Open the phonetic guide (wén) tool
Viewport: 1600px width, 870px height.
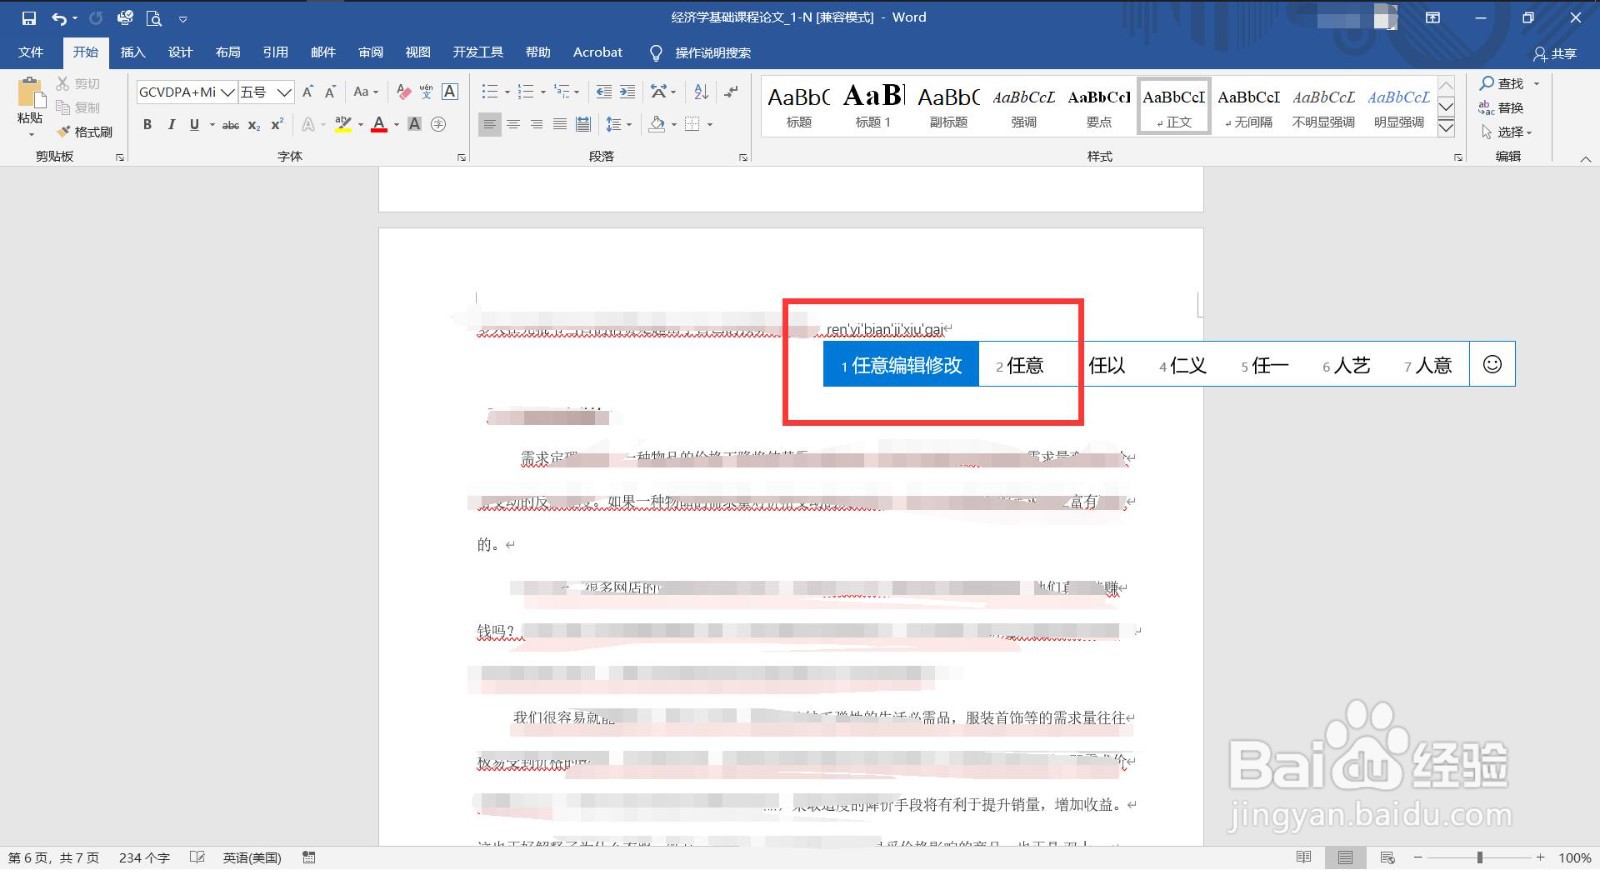tap(427, 92)
